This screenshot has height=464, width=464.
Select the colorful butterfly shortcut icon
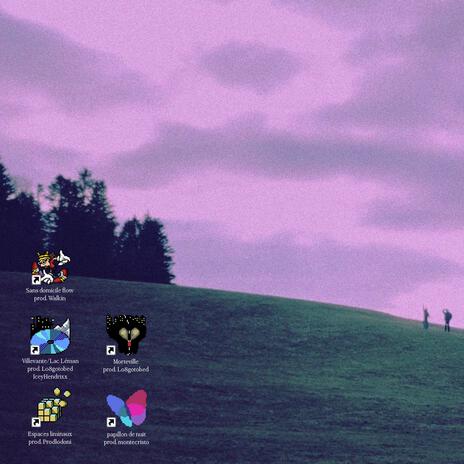(127, 408)
